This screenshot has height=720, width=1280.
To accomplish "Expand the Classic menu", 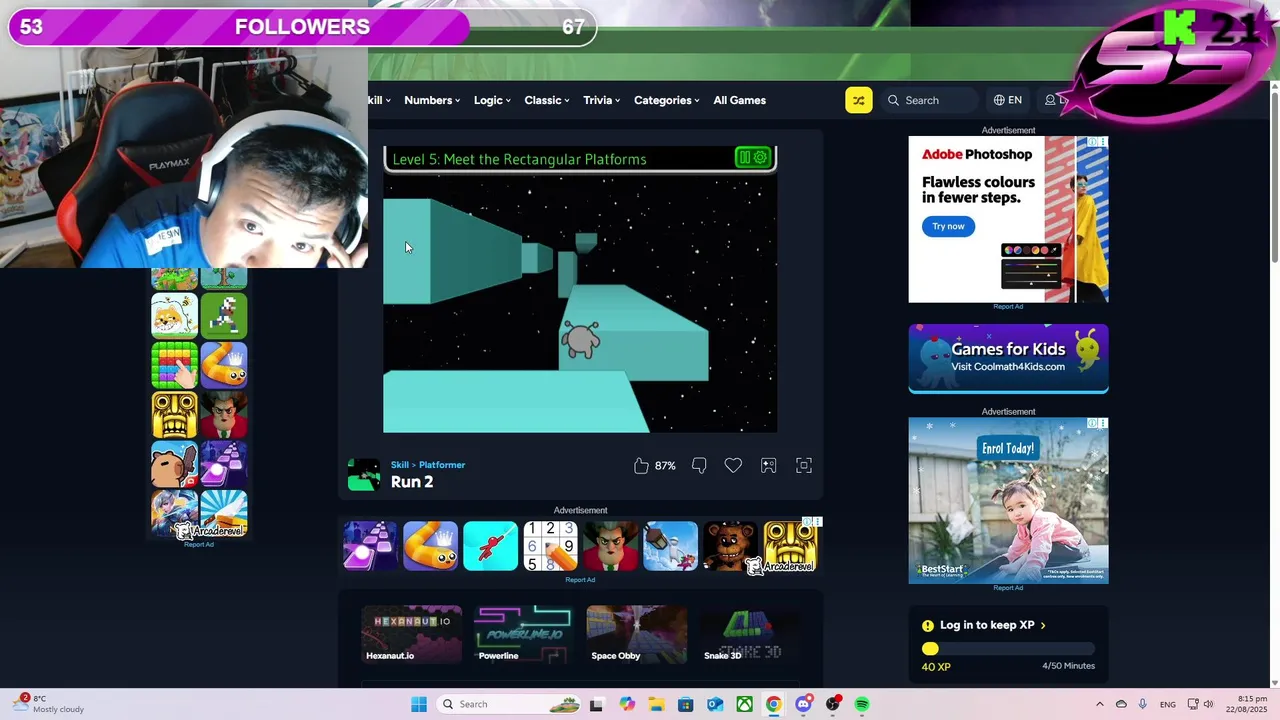I will [547, 100].
